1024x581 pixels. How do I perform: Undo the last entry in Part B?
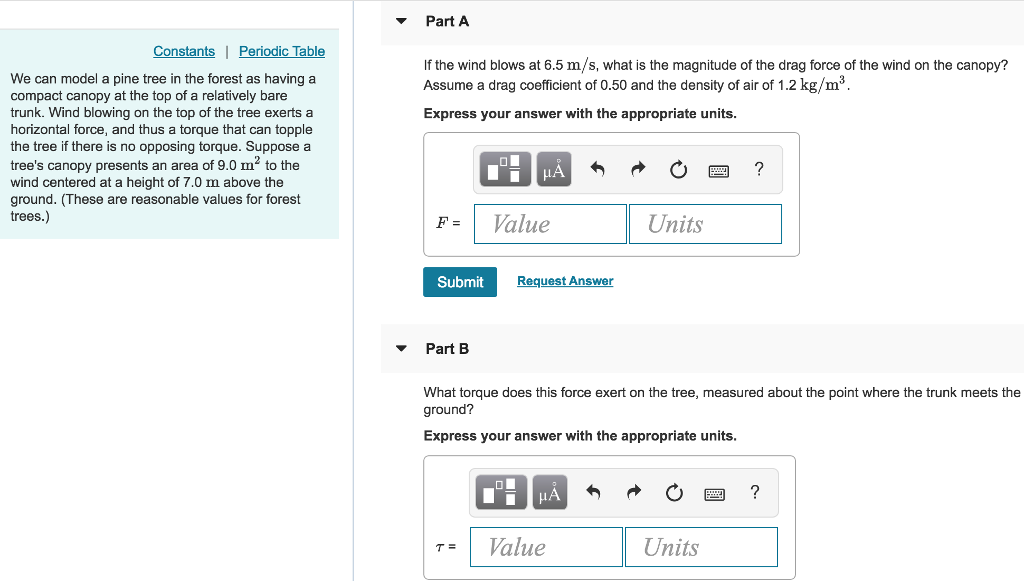(x=592, y=492)
